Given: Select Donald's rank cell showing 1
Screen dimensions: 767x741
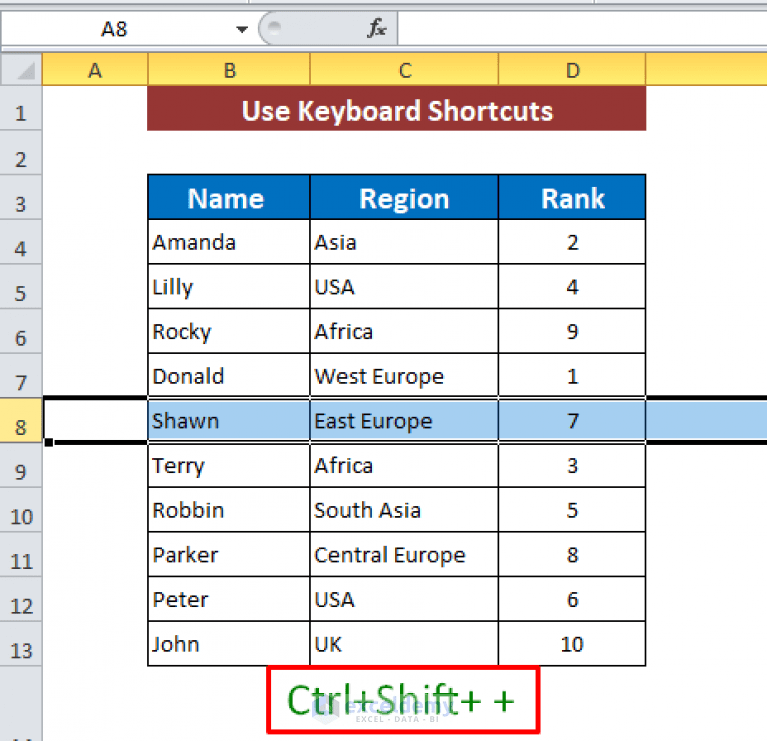Looking at the screenshot, I should pyautogui.click(x=572, y=376).
